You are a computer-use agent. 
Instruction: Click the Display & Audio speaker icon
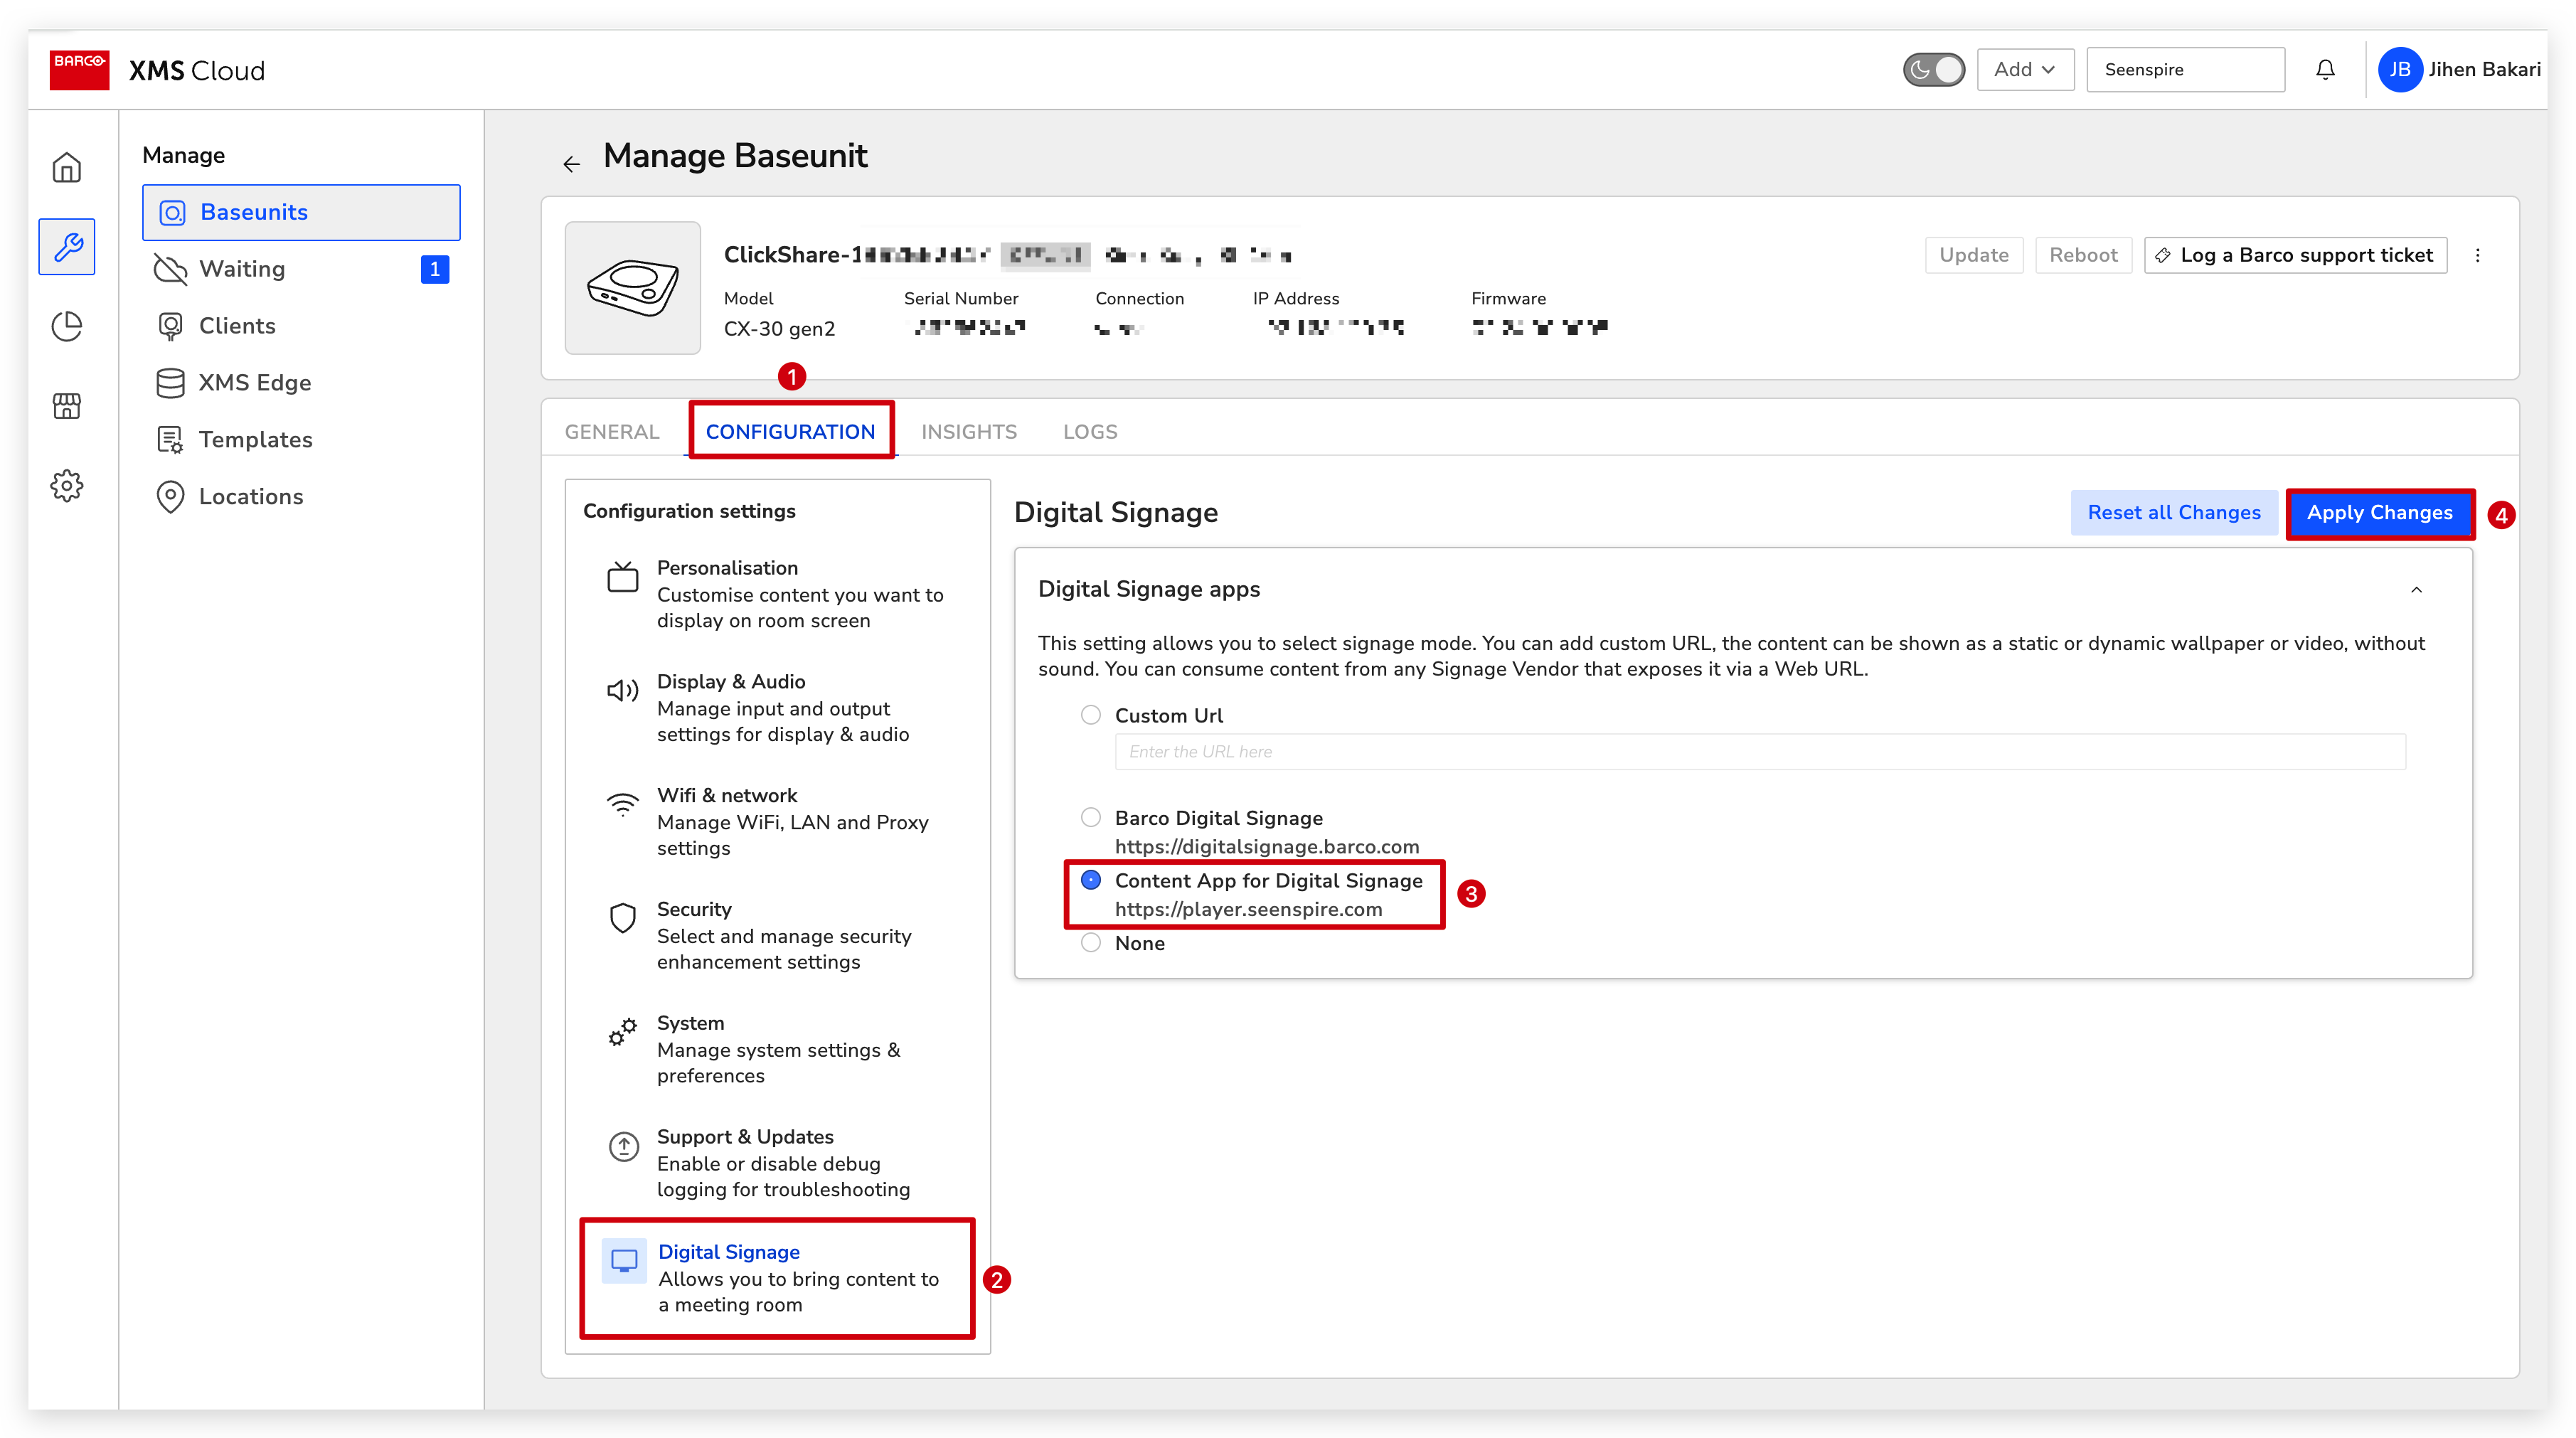pyautogui.click(x=623, y=691)
